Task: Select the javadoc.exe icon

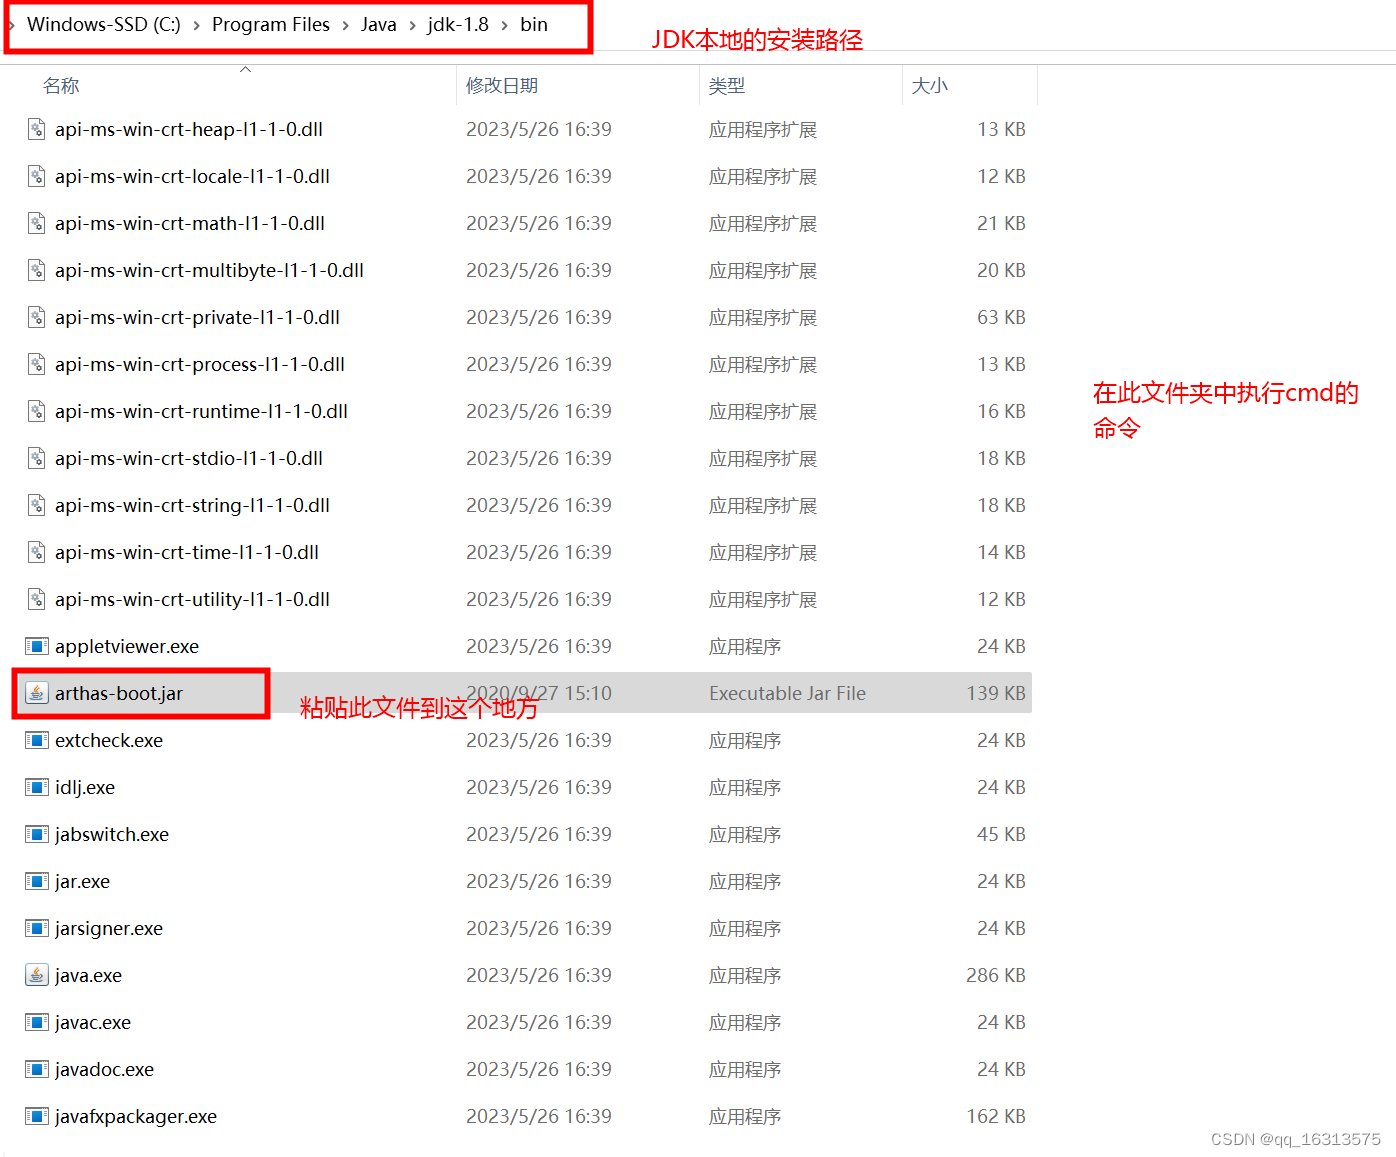Action: point(36,1069)
